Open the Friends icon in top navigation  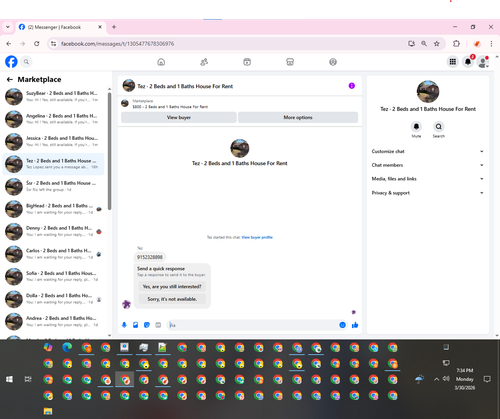[204, 62]
